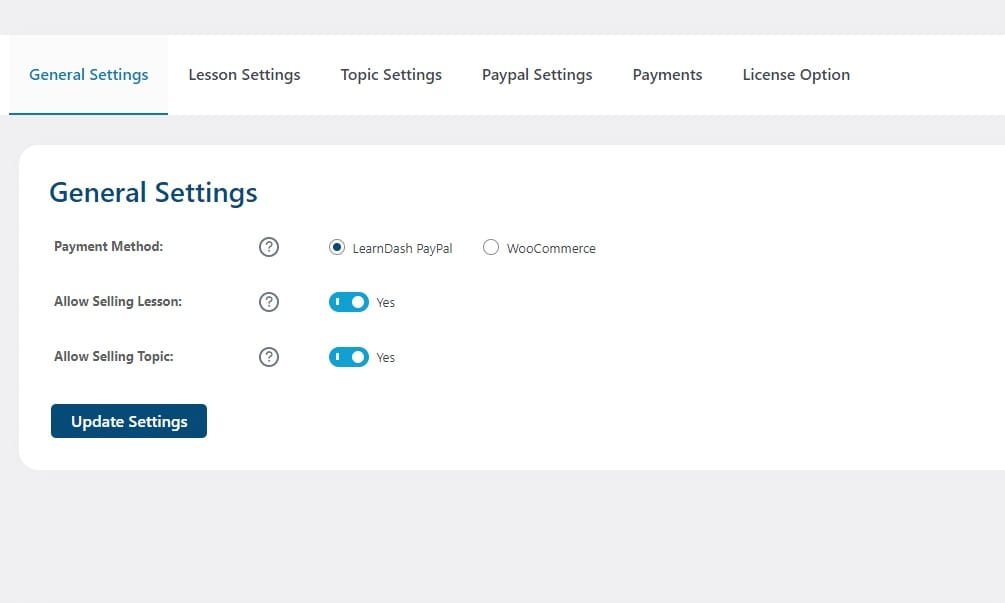
Task: Toggle the Allow Selling Lesson switch
Action: (x=349, y=302)
